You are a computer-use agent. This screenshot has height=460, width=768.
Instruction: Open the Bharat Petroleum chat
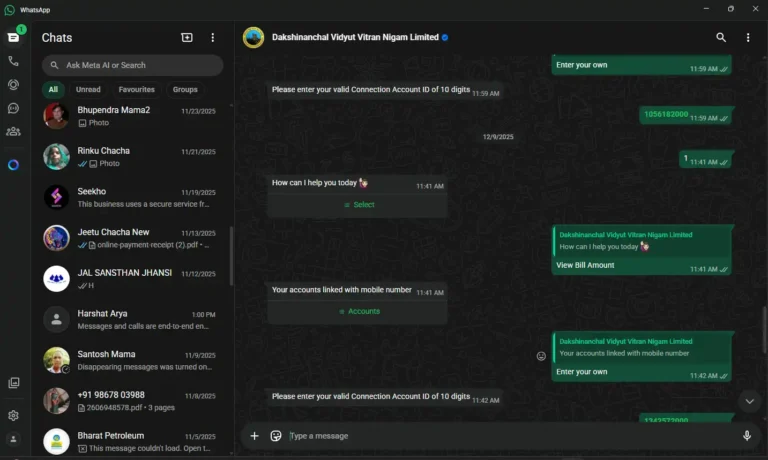tap(131, 441)
